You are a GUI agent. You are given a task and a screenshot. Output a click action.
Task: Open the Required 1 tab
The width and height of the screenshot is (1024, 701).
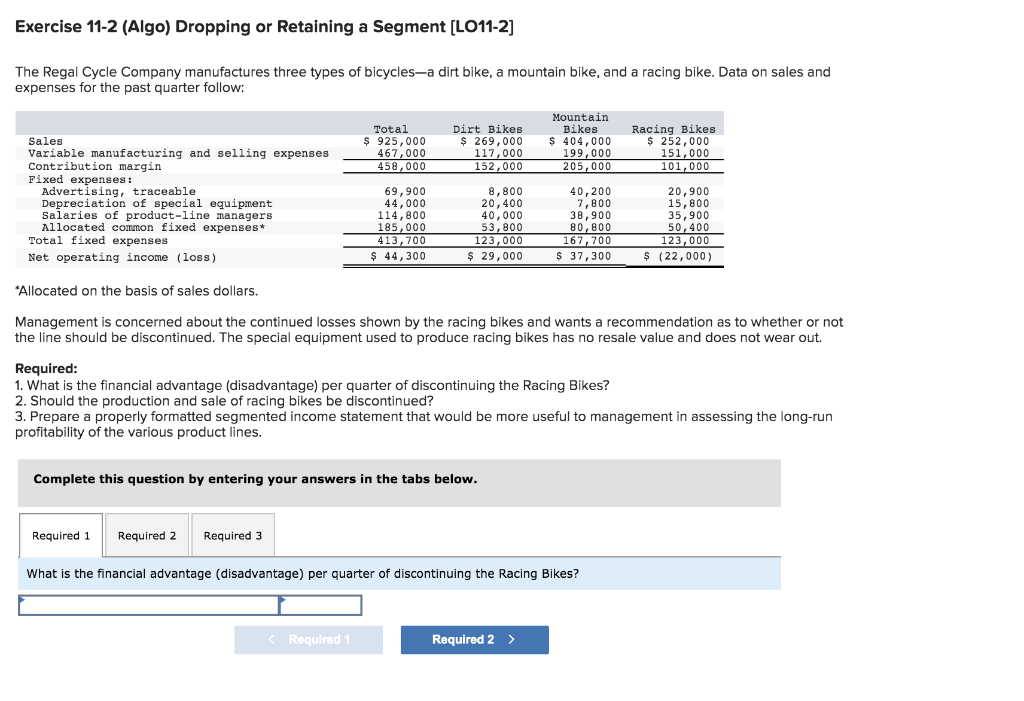point(61,536)
